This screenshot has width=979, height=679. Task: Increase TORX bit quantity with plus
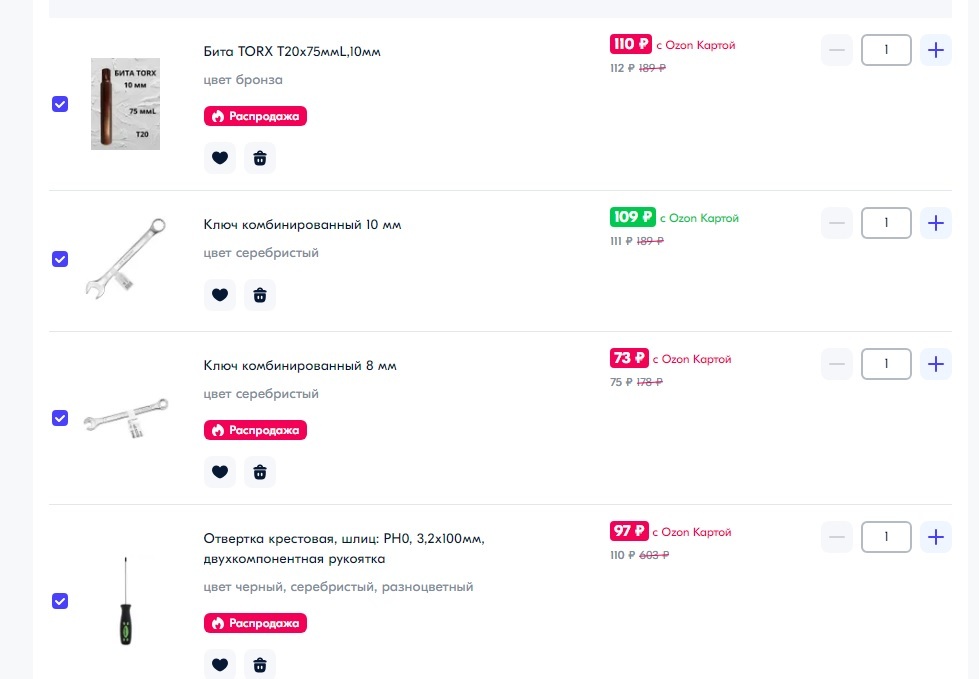pos(935,50)
